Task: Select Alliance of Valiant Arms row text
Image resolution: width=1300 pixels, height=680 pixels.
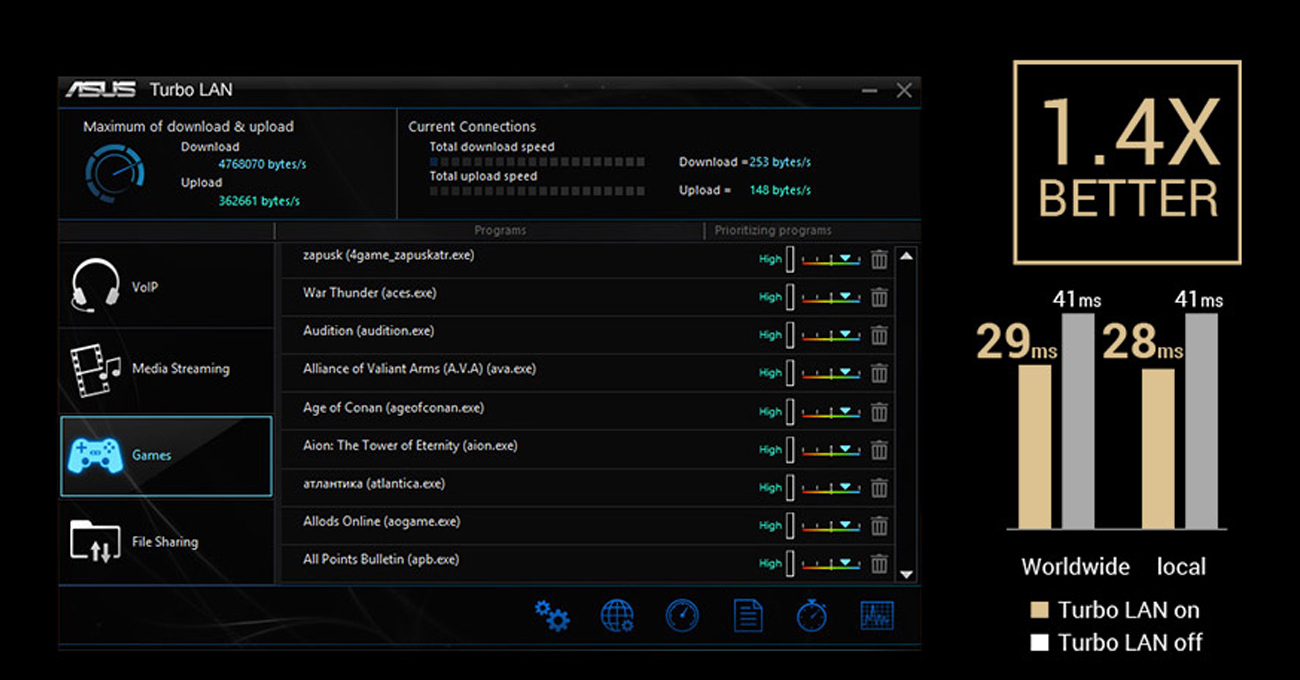Action: (419, 369)
